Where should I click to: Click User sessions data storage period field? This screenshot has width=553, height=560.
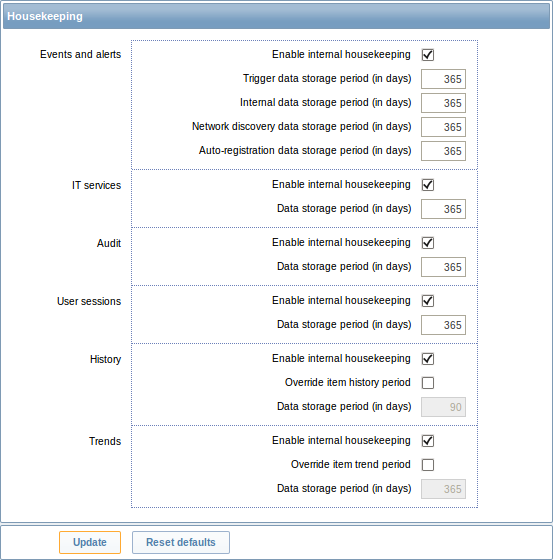tap(443, 325)
